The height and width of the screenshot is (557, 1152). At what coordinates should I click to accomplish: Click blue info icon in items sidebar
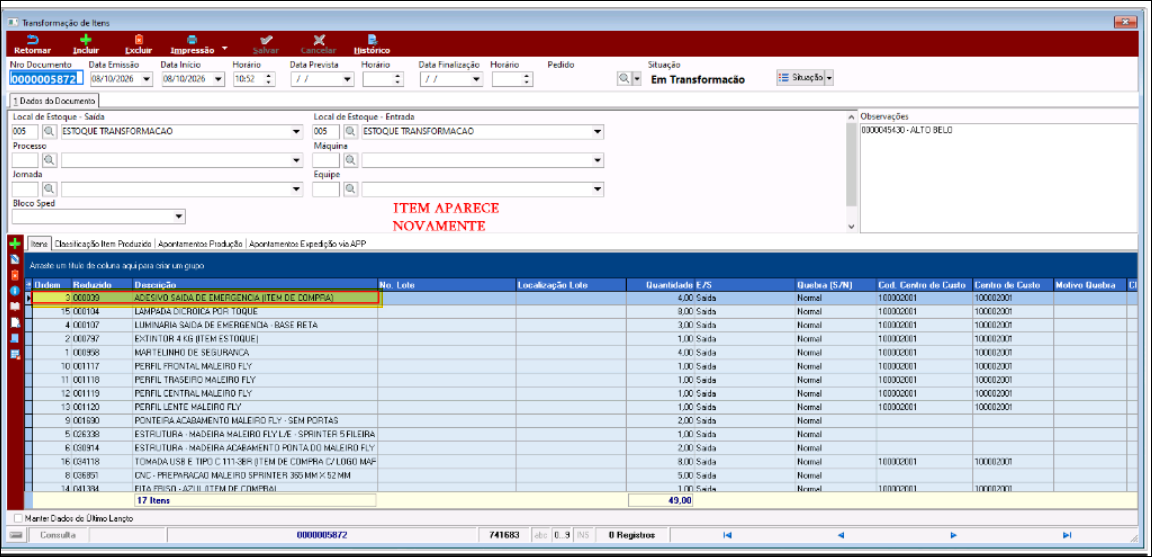tap(15, 291)
